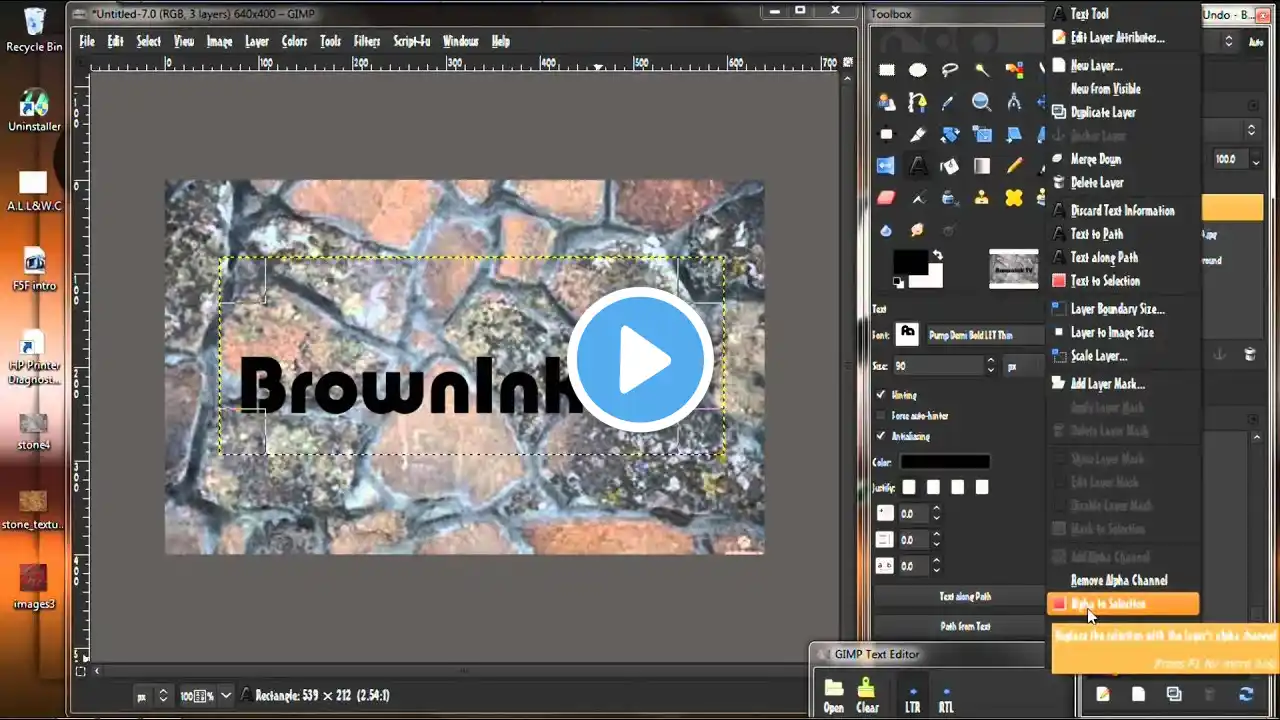Image resolution: width=1280 pixels, height=720 pixels.
Task: Select the Pencil tool
Action: point(1014,166)
